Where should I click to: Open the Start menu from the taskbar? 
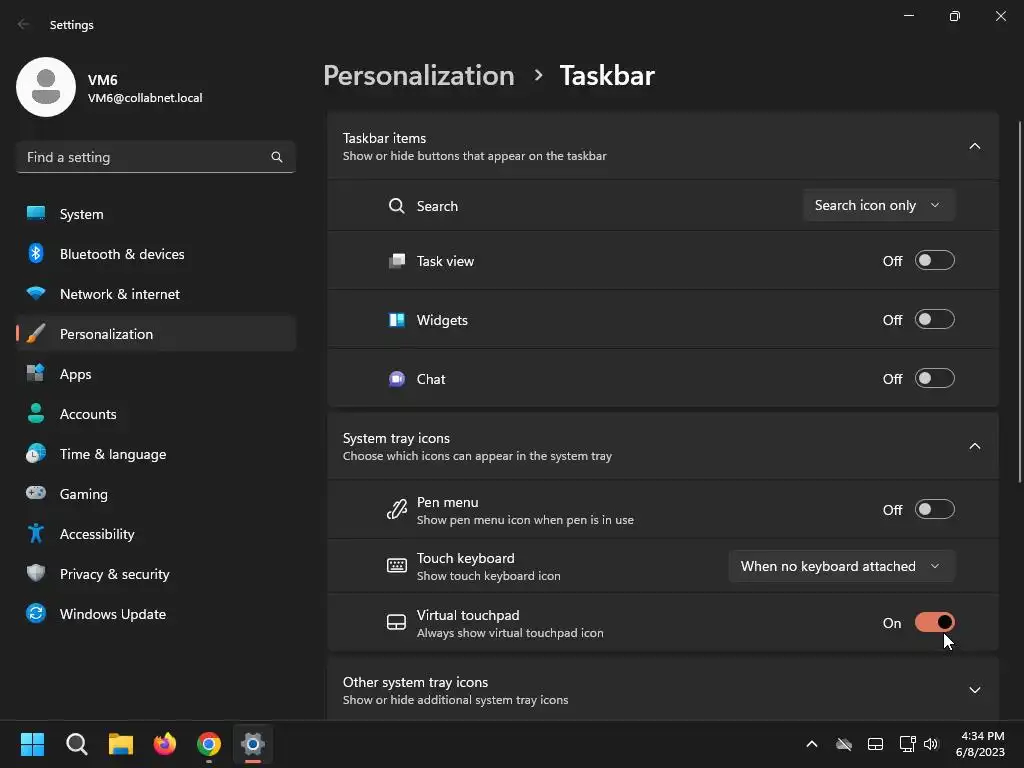point(32,744)
